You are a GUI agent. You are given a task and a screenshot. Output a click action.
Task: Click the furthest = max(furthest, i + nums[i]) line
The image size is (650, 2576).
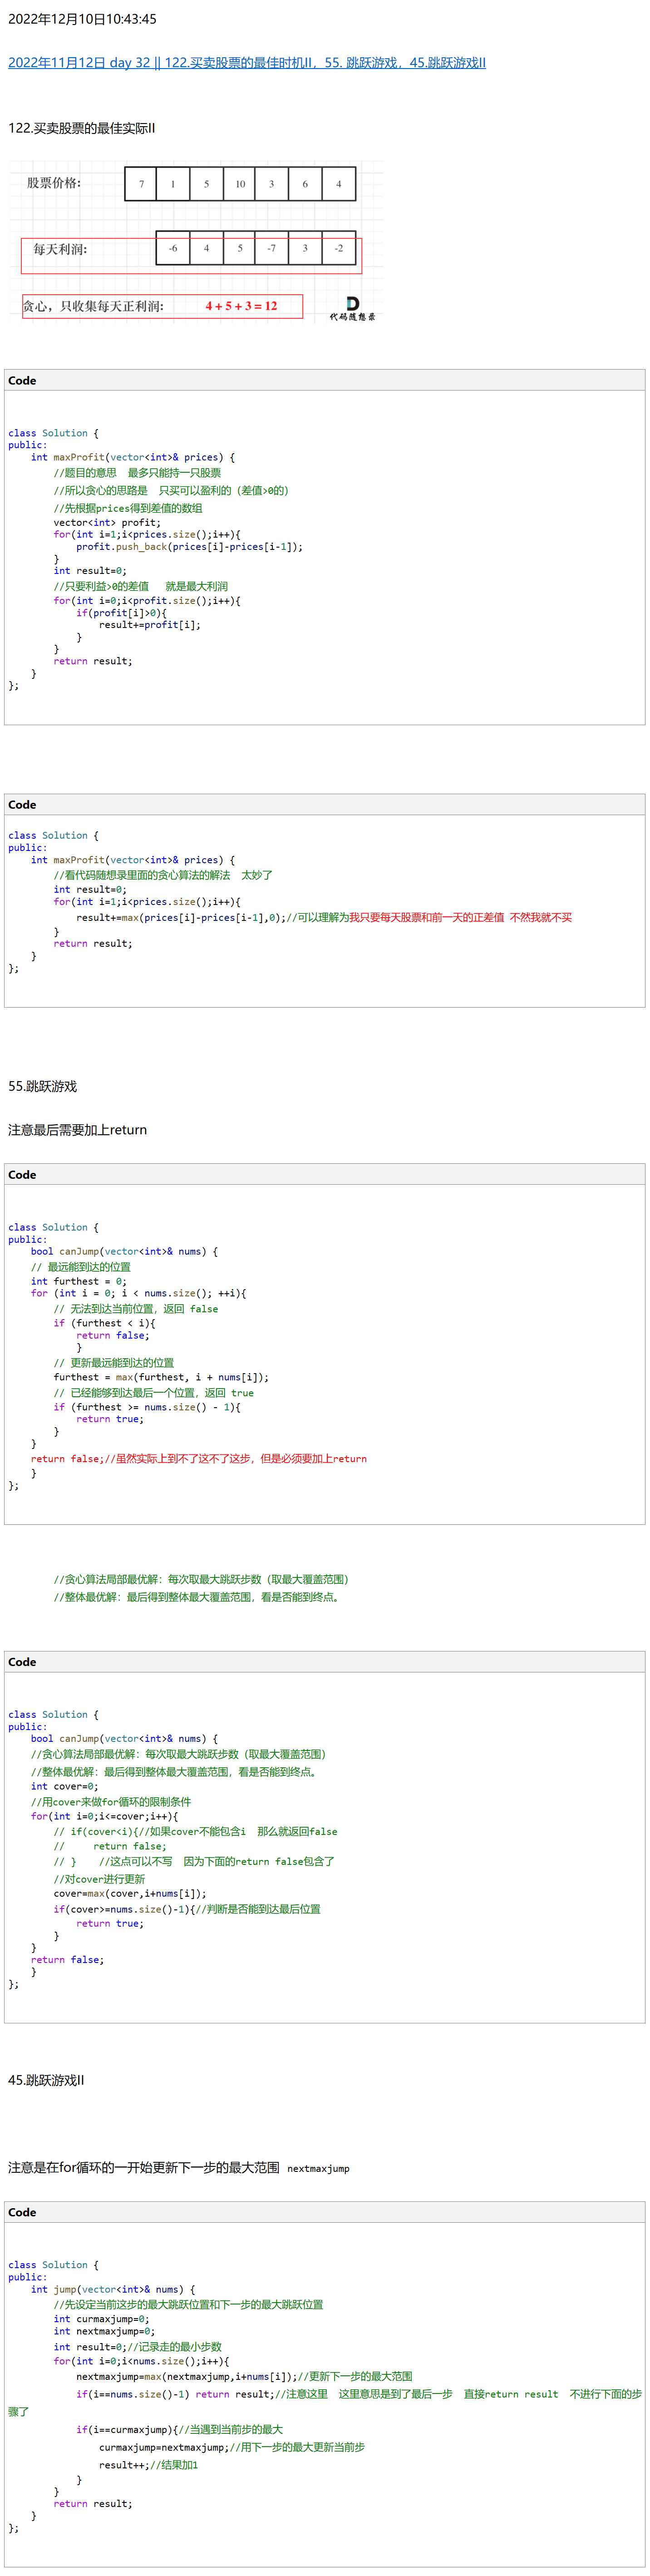pyautogui.click(x=161, y=1377)
